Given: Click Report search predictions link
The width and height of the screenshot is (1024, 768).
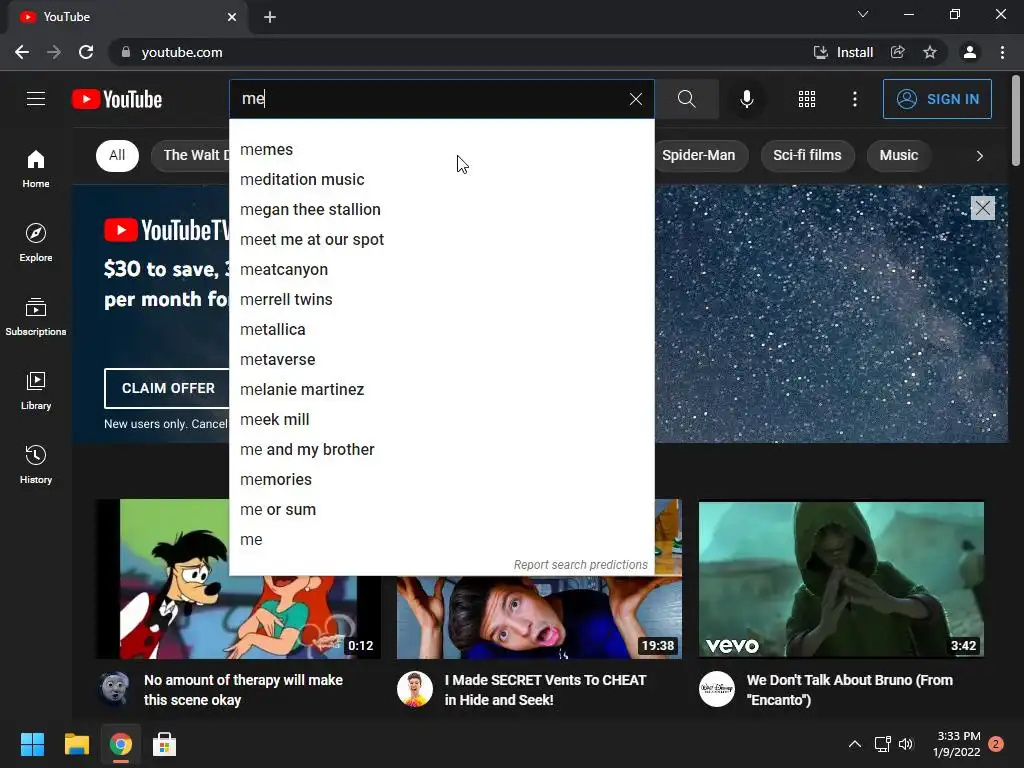Looking at the screenshot, I should [x=581, y=564].
